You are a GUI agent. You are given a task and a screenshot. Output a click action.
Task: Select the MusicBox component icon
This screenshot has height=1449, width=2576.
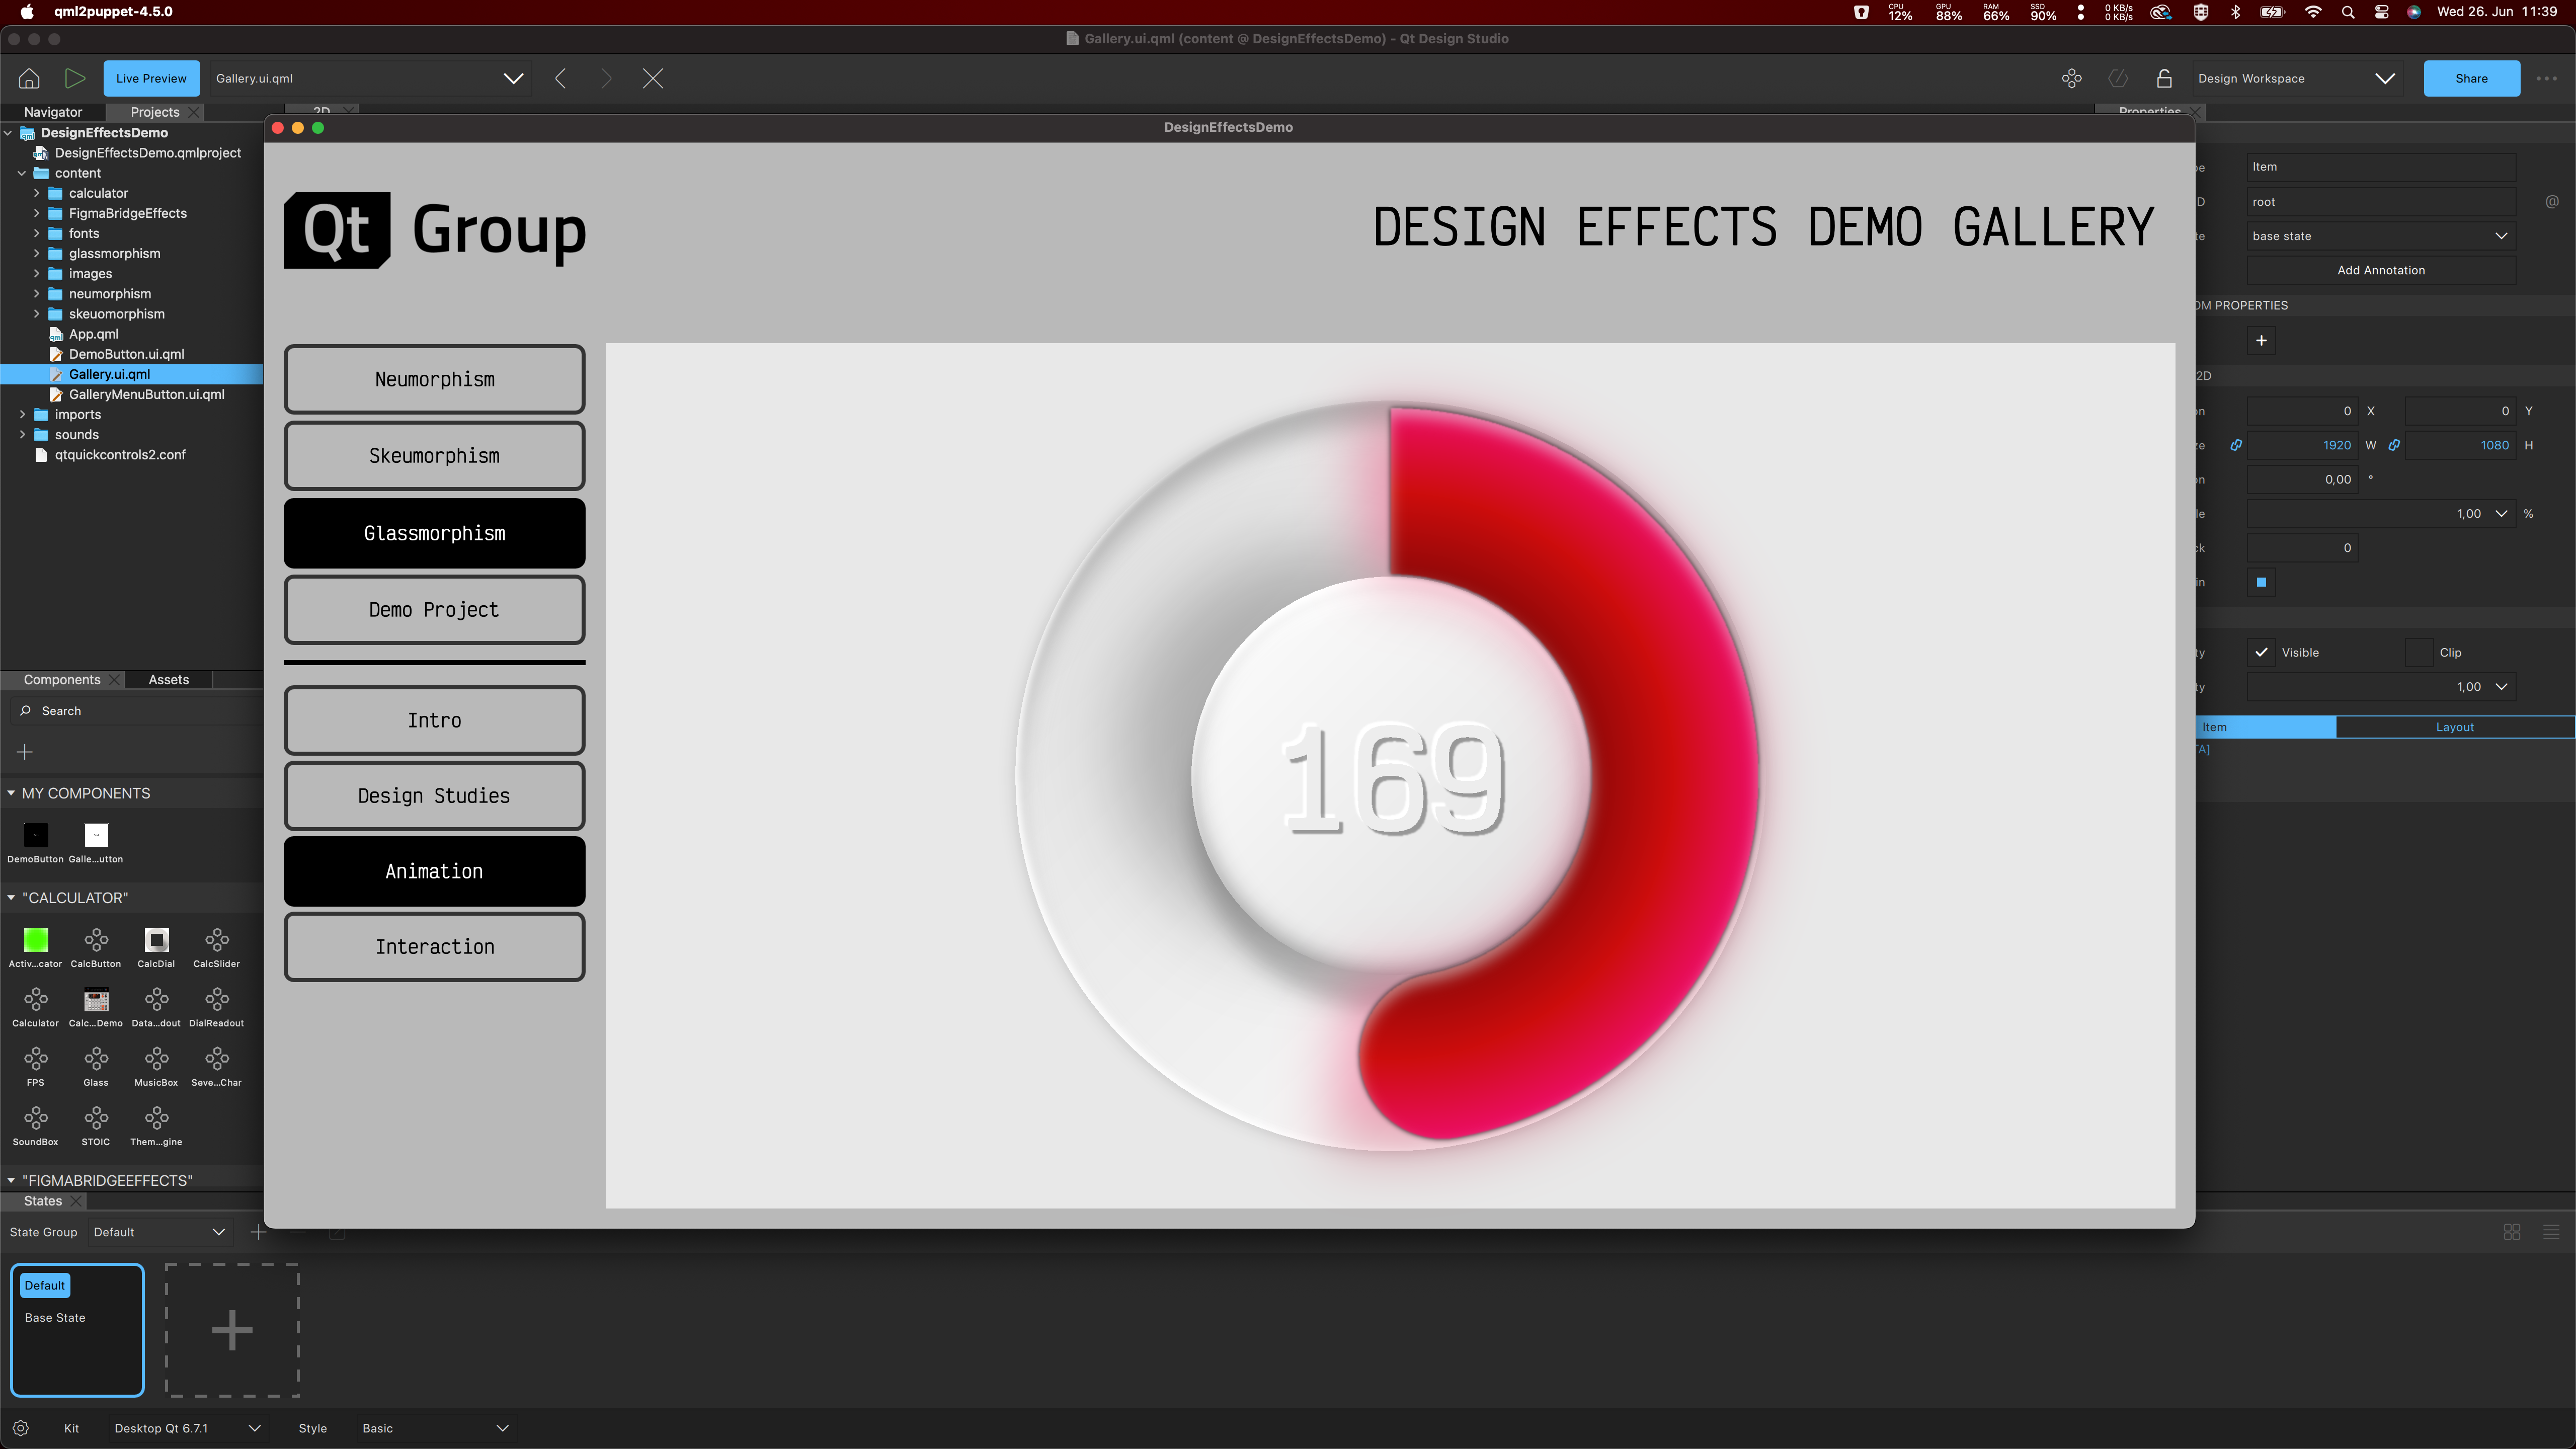156,1060
